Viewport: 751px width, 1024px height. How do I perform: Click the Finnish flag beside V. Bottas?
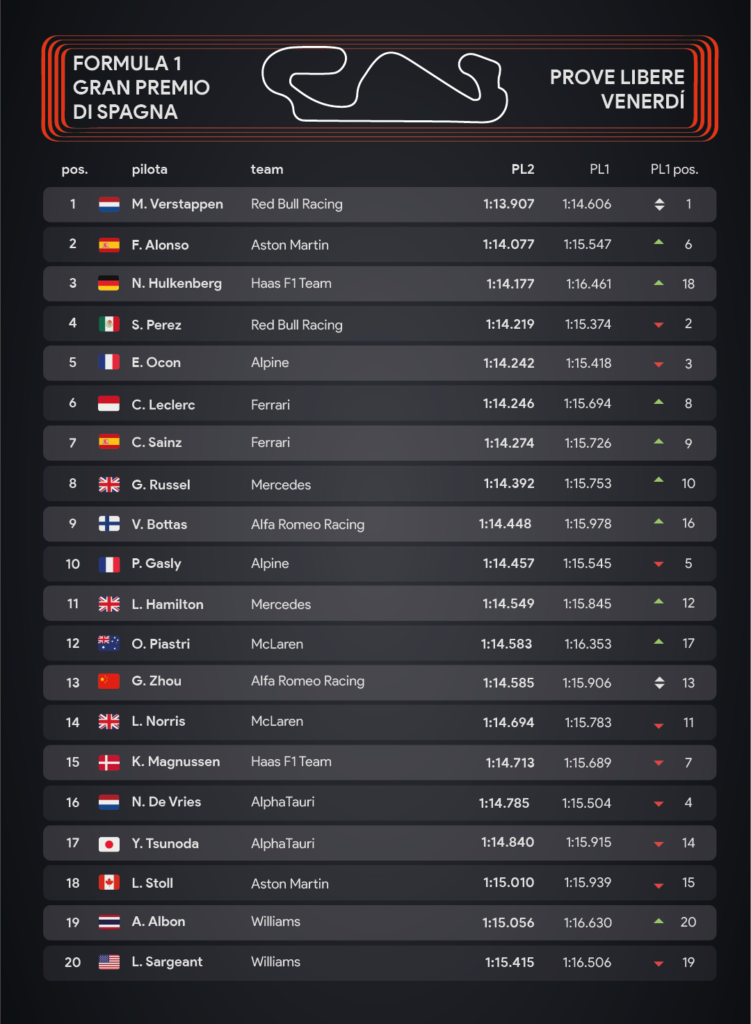tap(109, 524)
